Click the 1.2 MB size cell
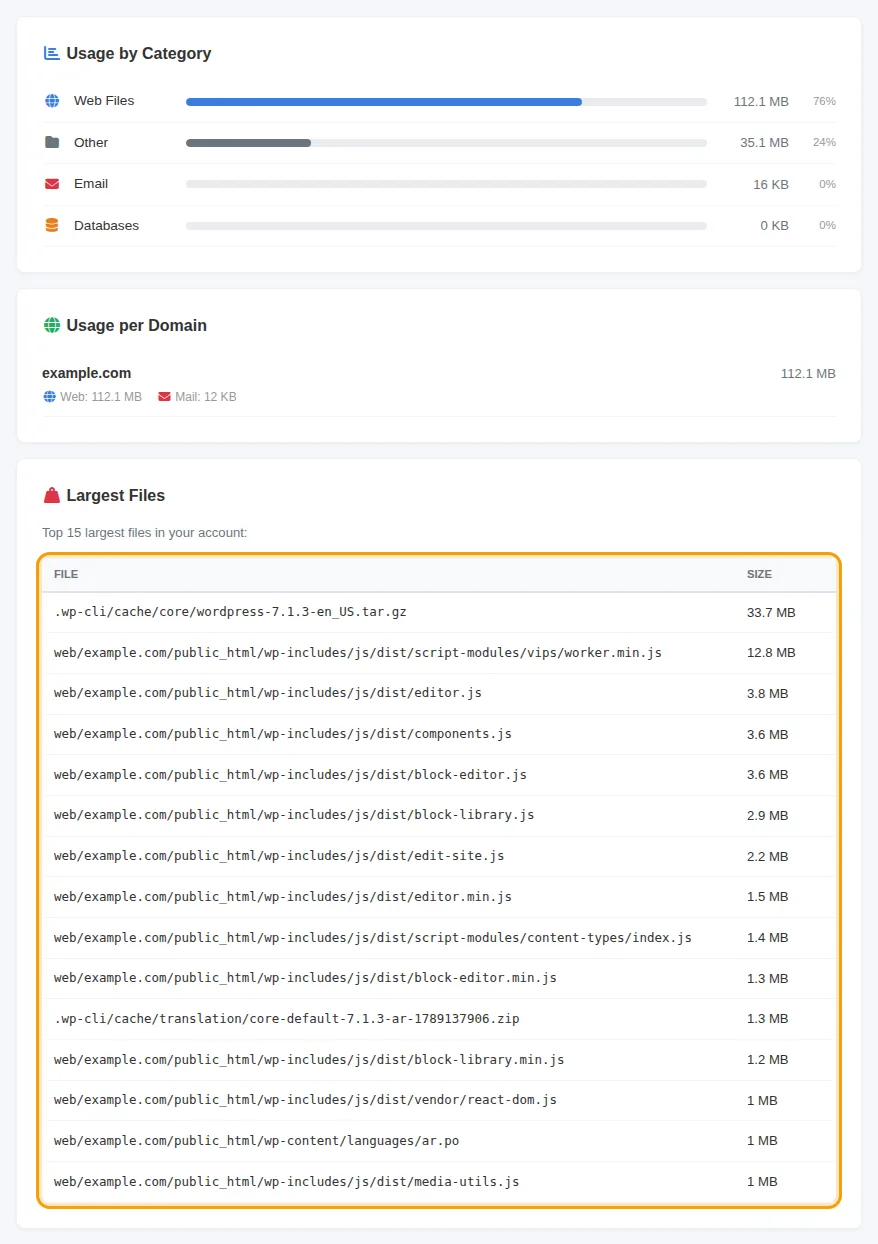The height and width of the screenshot is (1244, 878). (768, 1060)
